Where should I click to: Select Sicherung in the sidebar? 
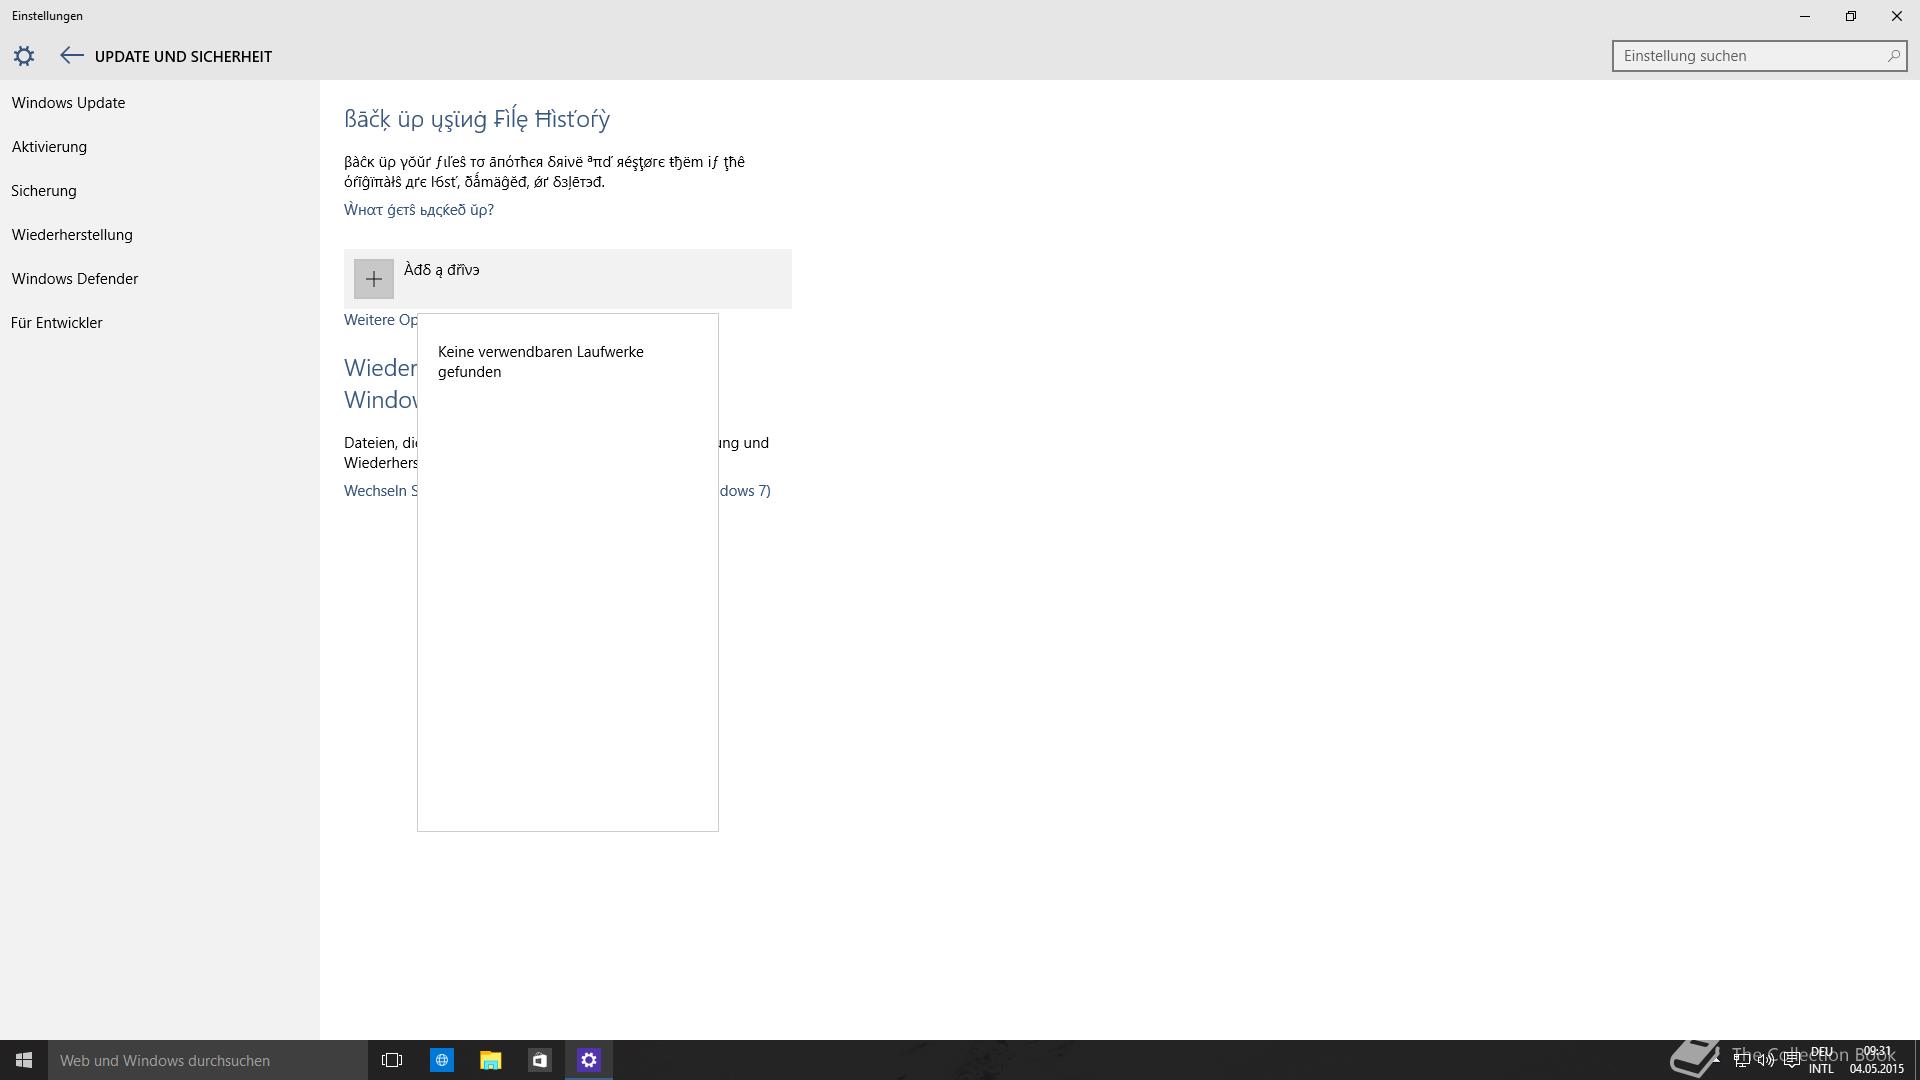point(44,191)
